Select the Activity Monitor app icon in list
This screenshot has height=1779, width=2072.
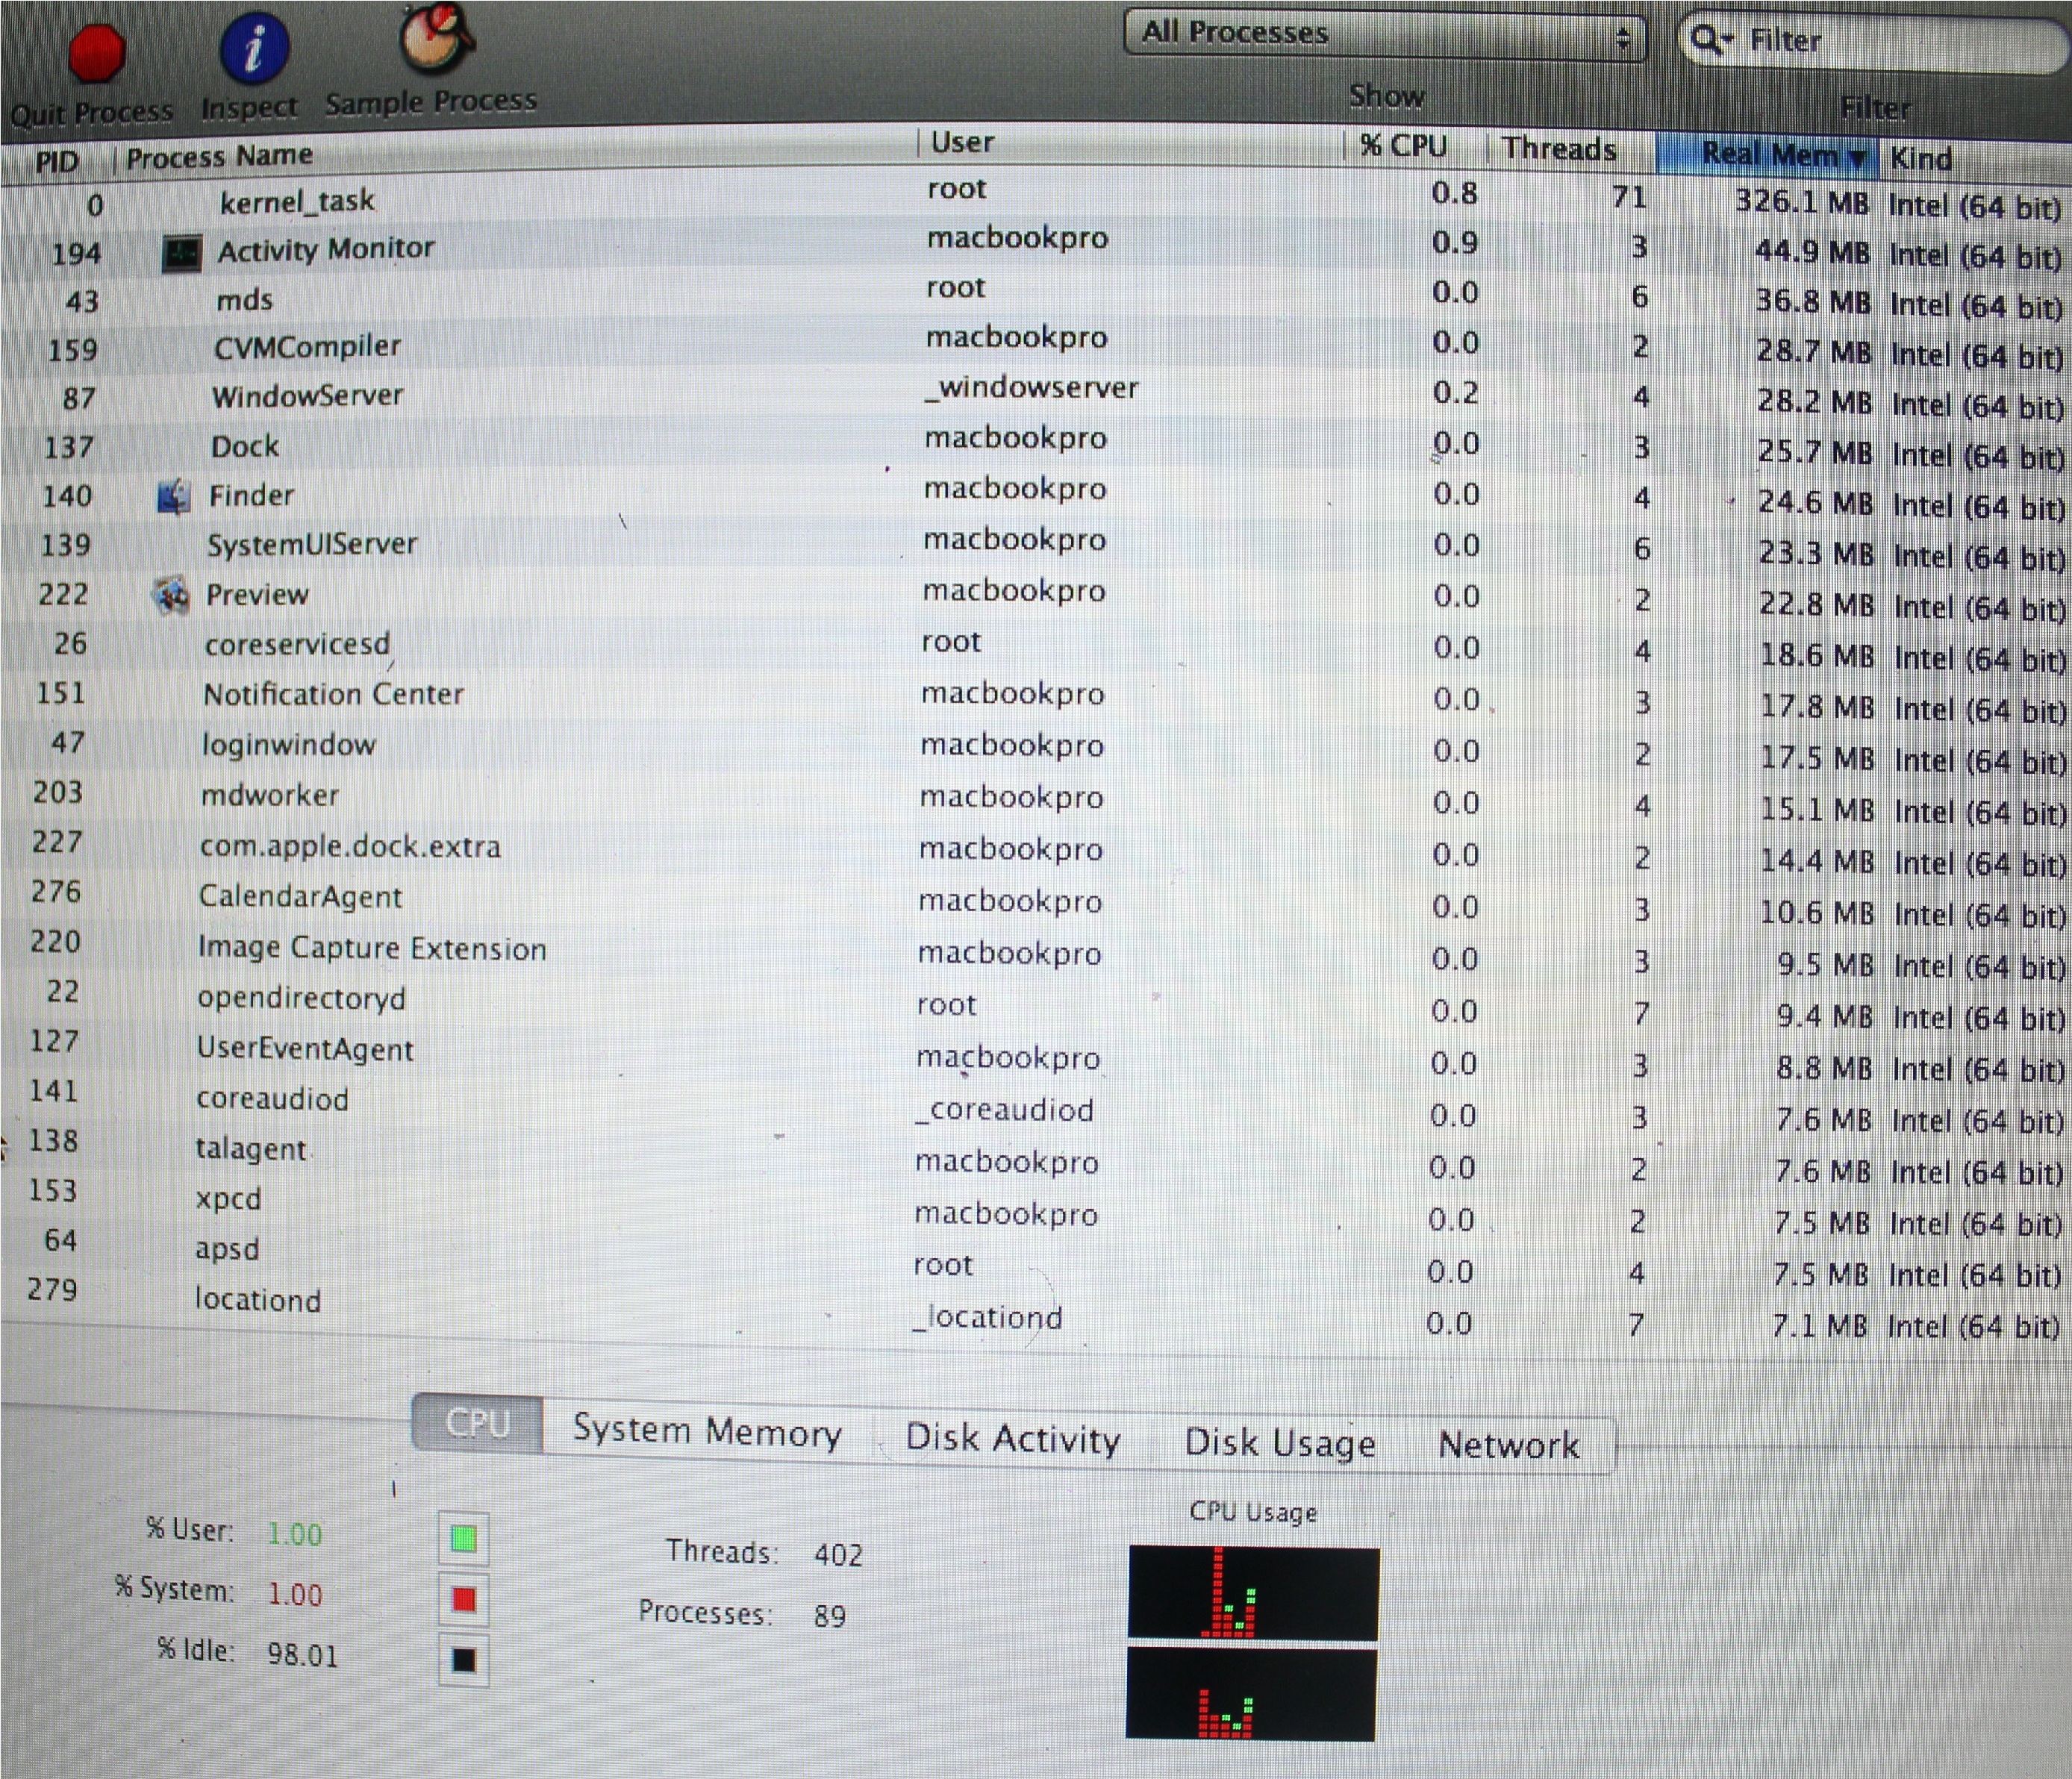(x=182, y=253)
